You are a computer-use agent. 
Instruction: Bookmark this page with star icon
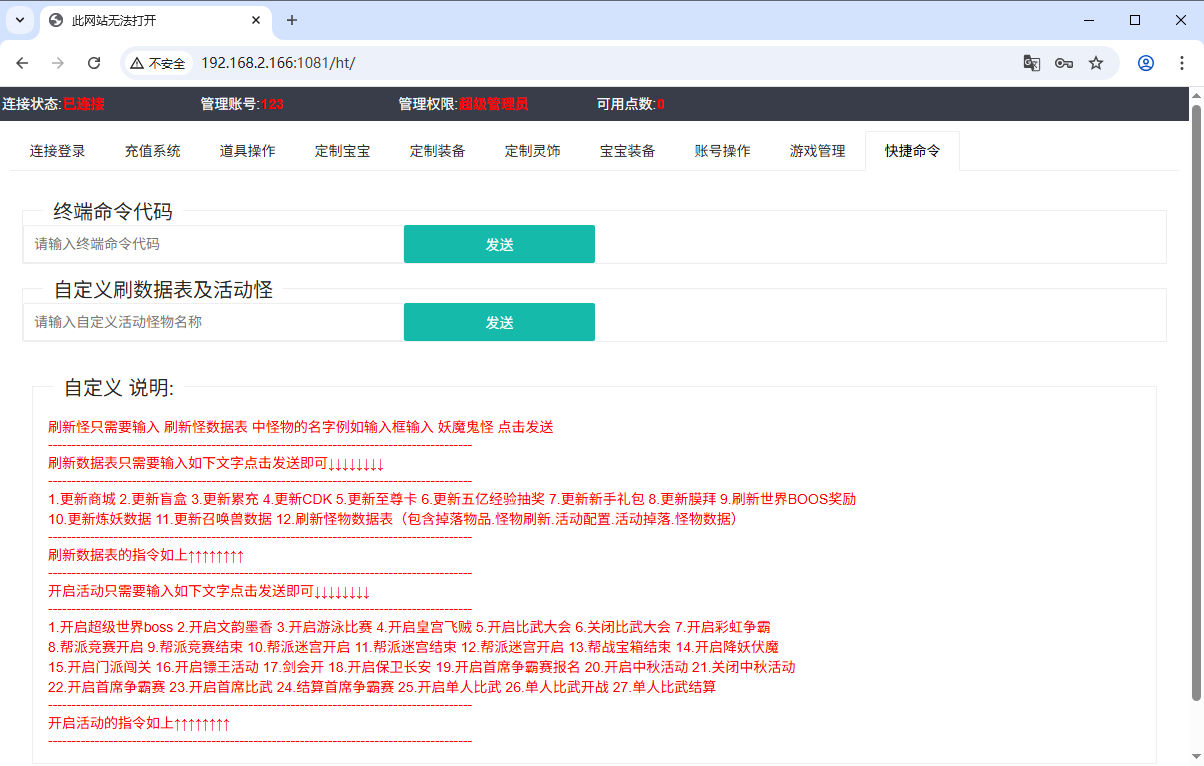click(x=1096, y=63)
